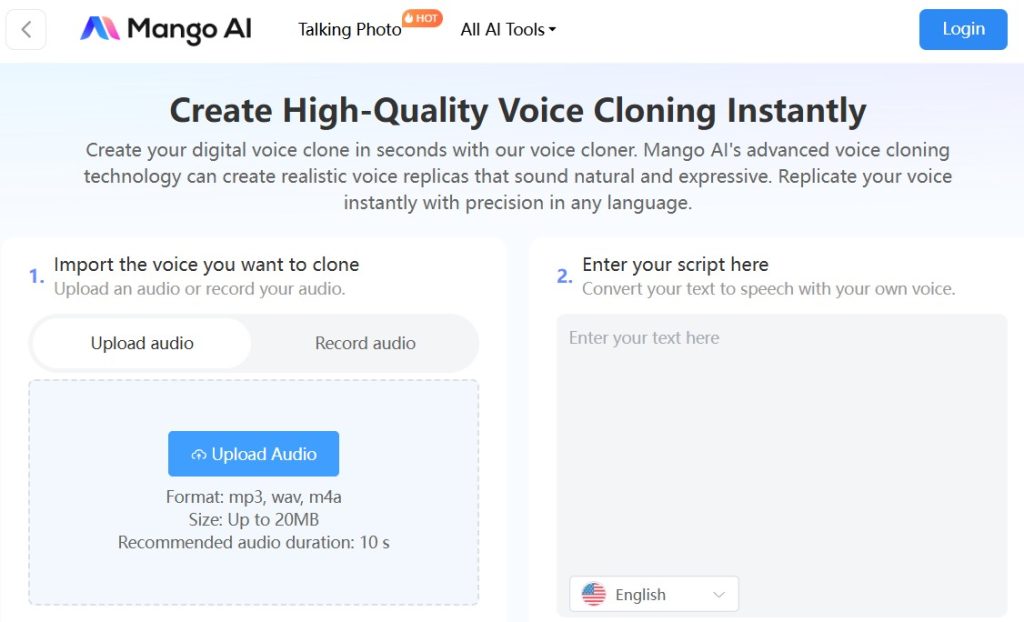The height and width of the screenshot is (622, 1024).
Task: Click the recommended audio duration text
Action: pyautogui.click(x=253, y=542)
